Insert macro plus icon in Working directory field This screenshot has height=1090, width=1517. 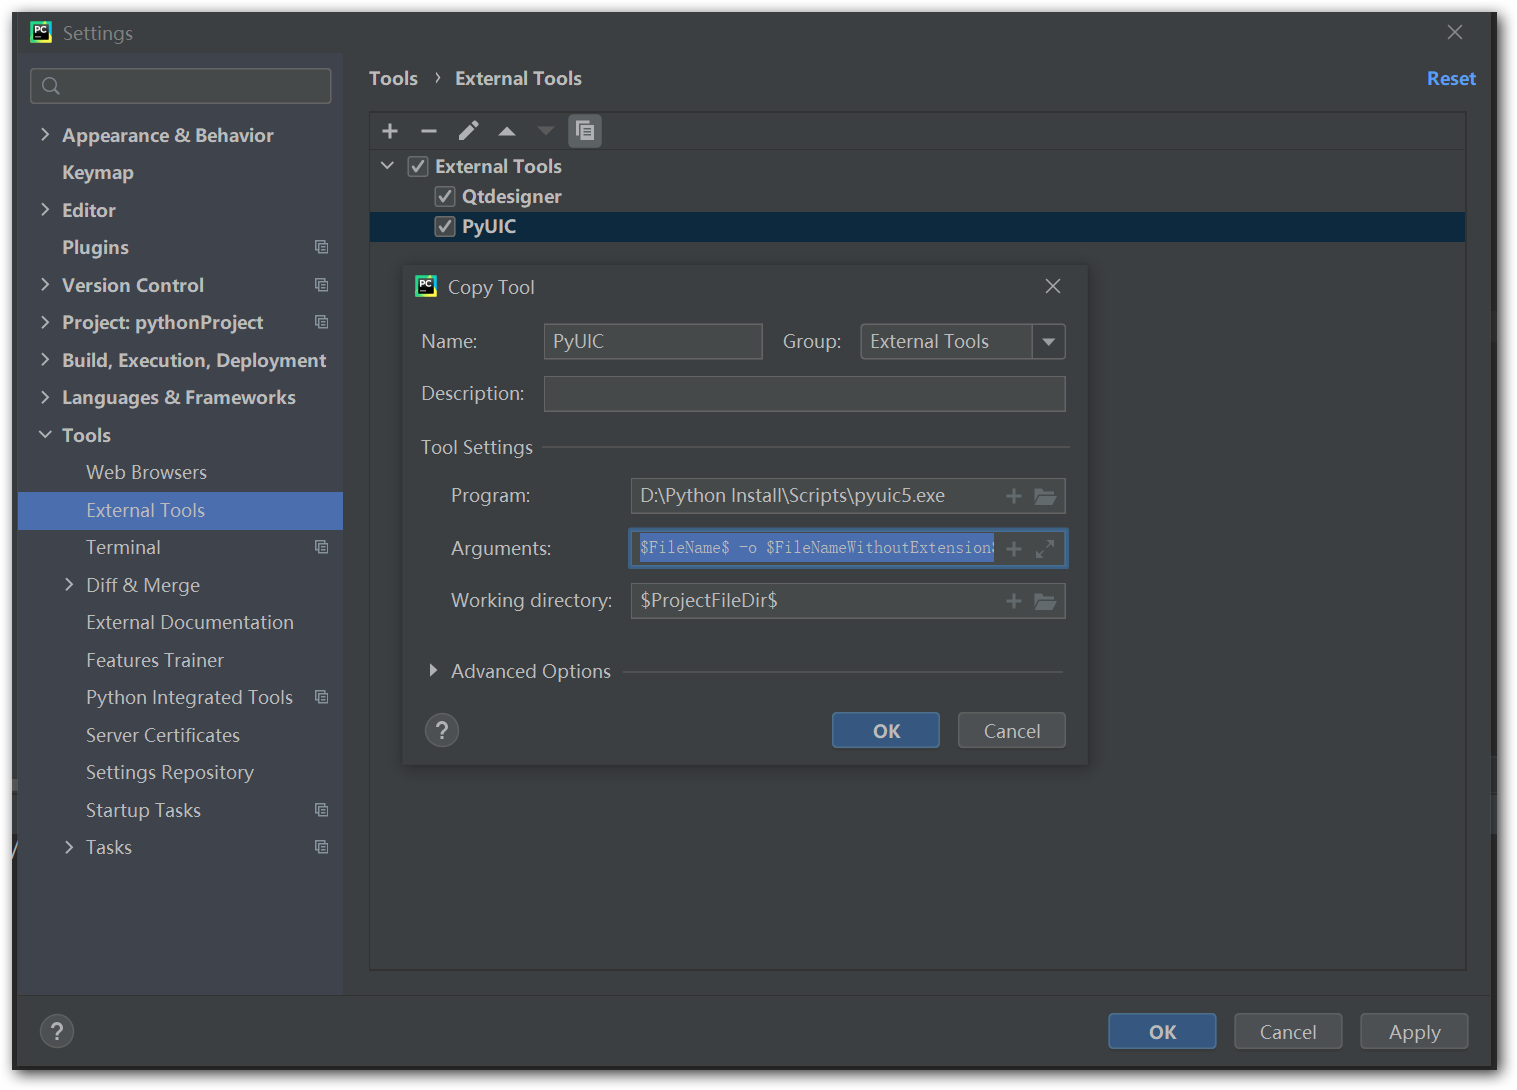point(1014,601)
